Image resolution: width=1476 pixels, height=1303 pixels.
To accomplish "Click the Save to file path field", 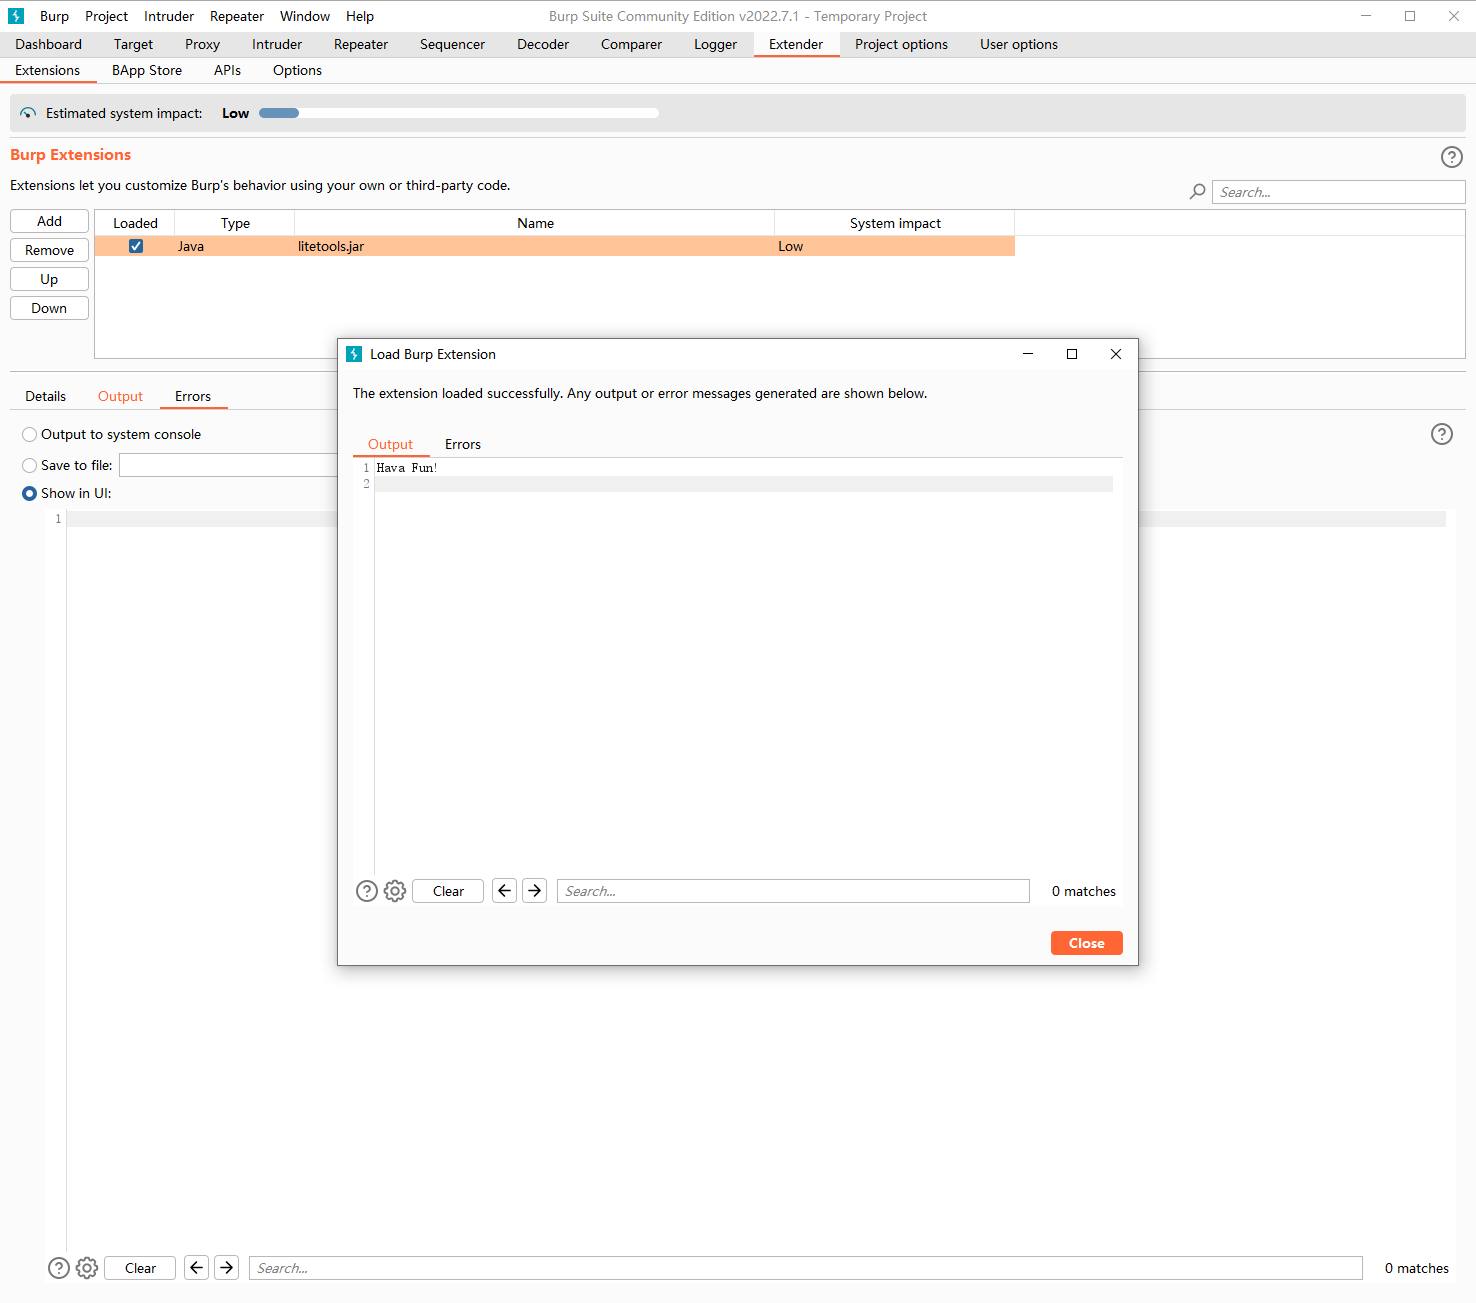I will tap(229, 465).
